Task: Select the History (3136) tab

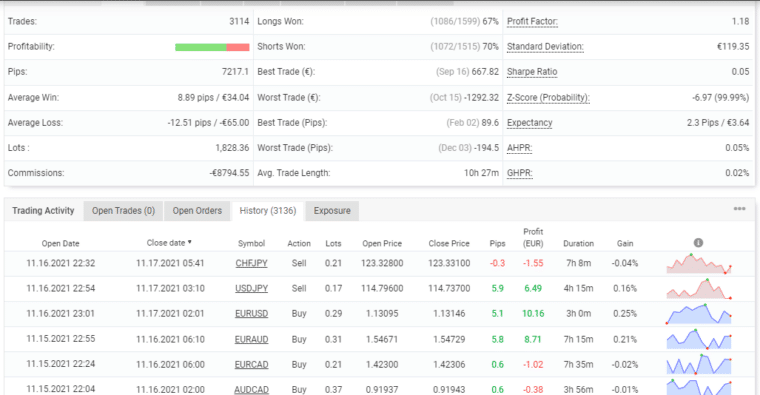Action: coord(268,211)
